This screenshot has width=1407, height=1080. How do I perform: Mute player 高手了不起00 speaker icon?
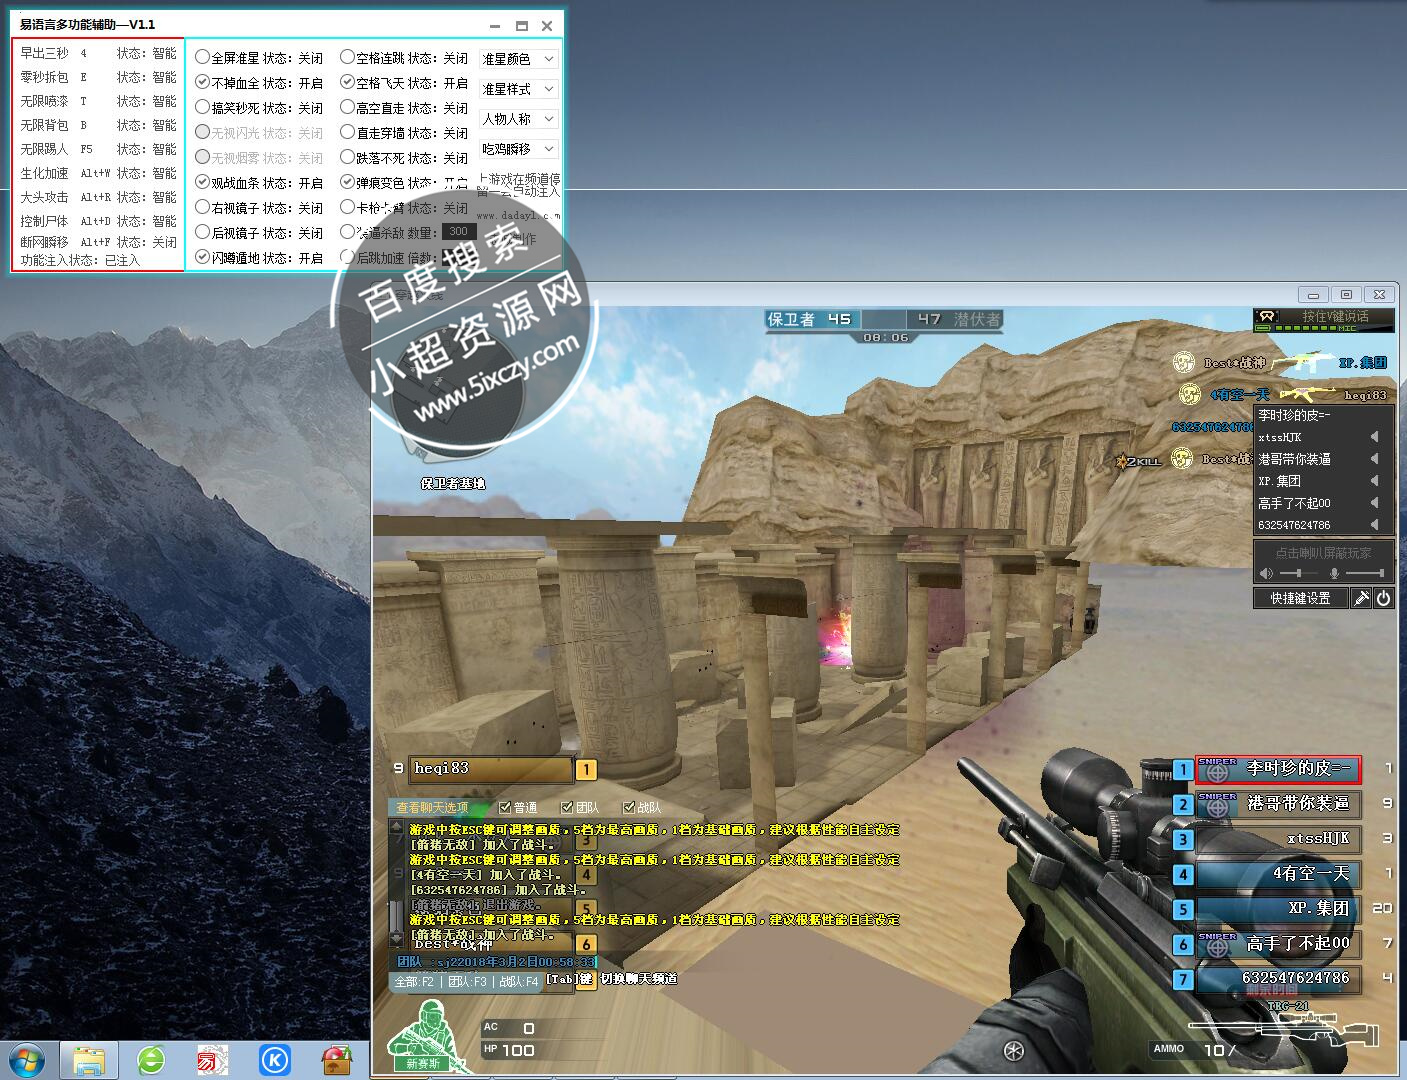[x=1374, y=503]
